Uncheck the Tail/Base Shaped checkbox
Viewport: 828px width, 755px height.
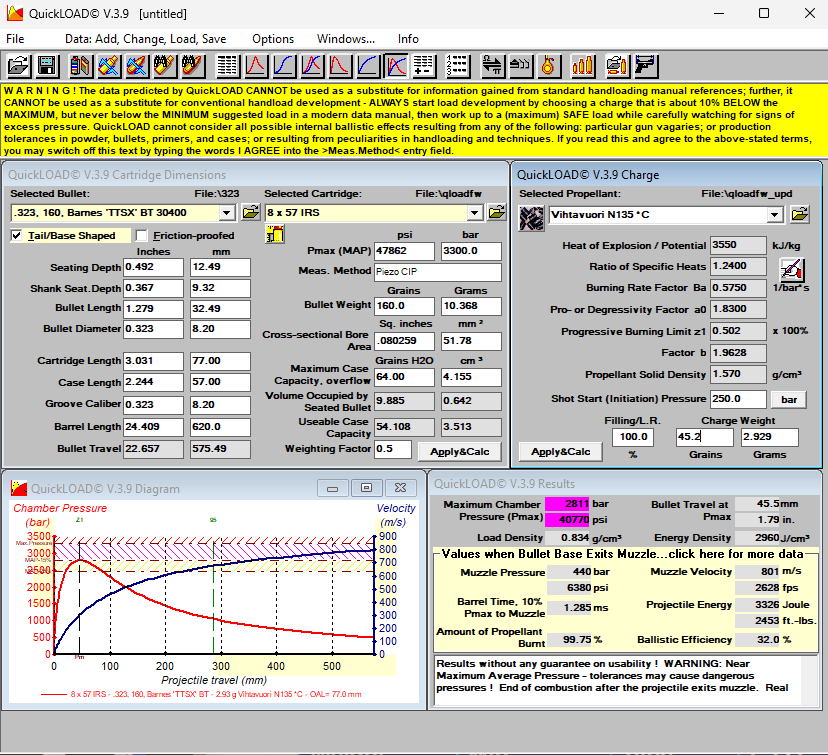pos(18,236)
